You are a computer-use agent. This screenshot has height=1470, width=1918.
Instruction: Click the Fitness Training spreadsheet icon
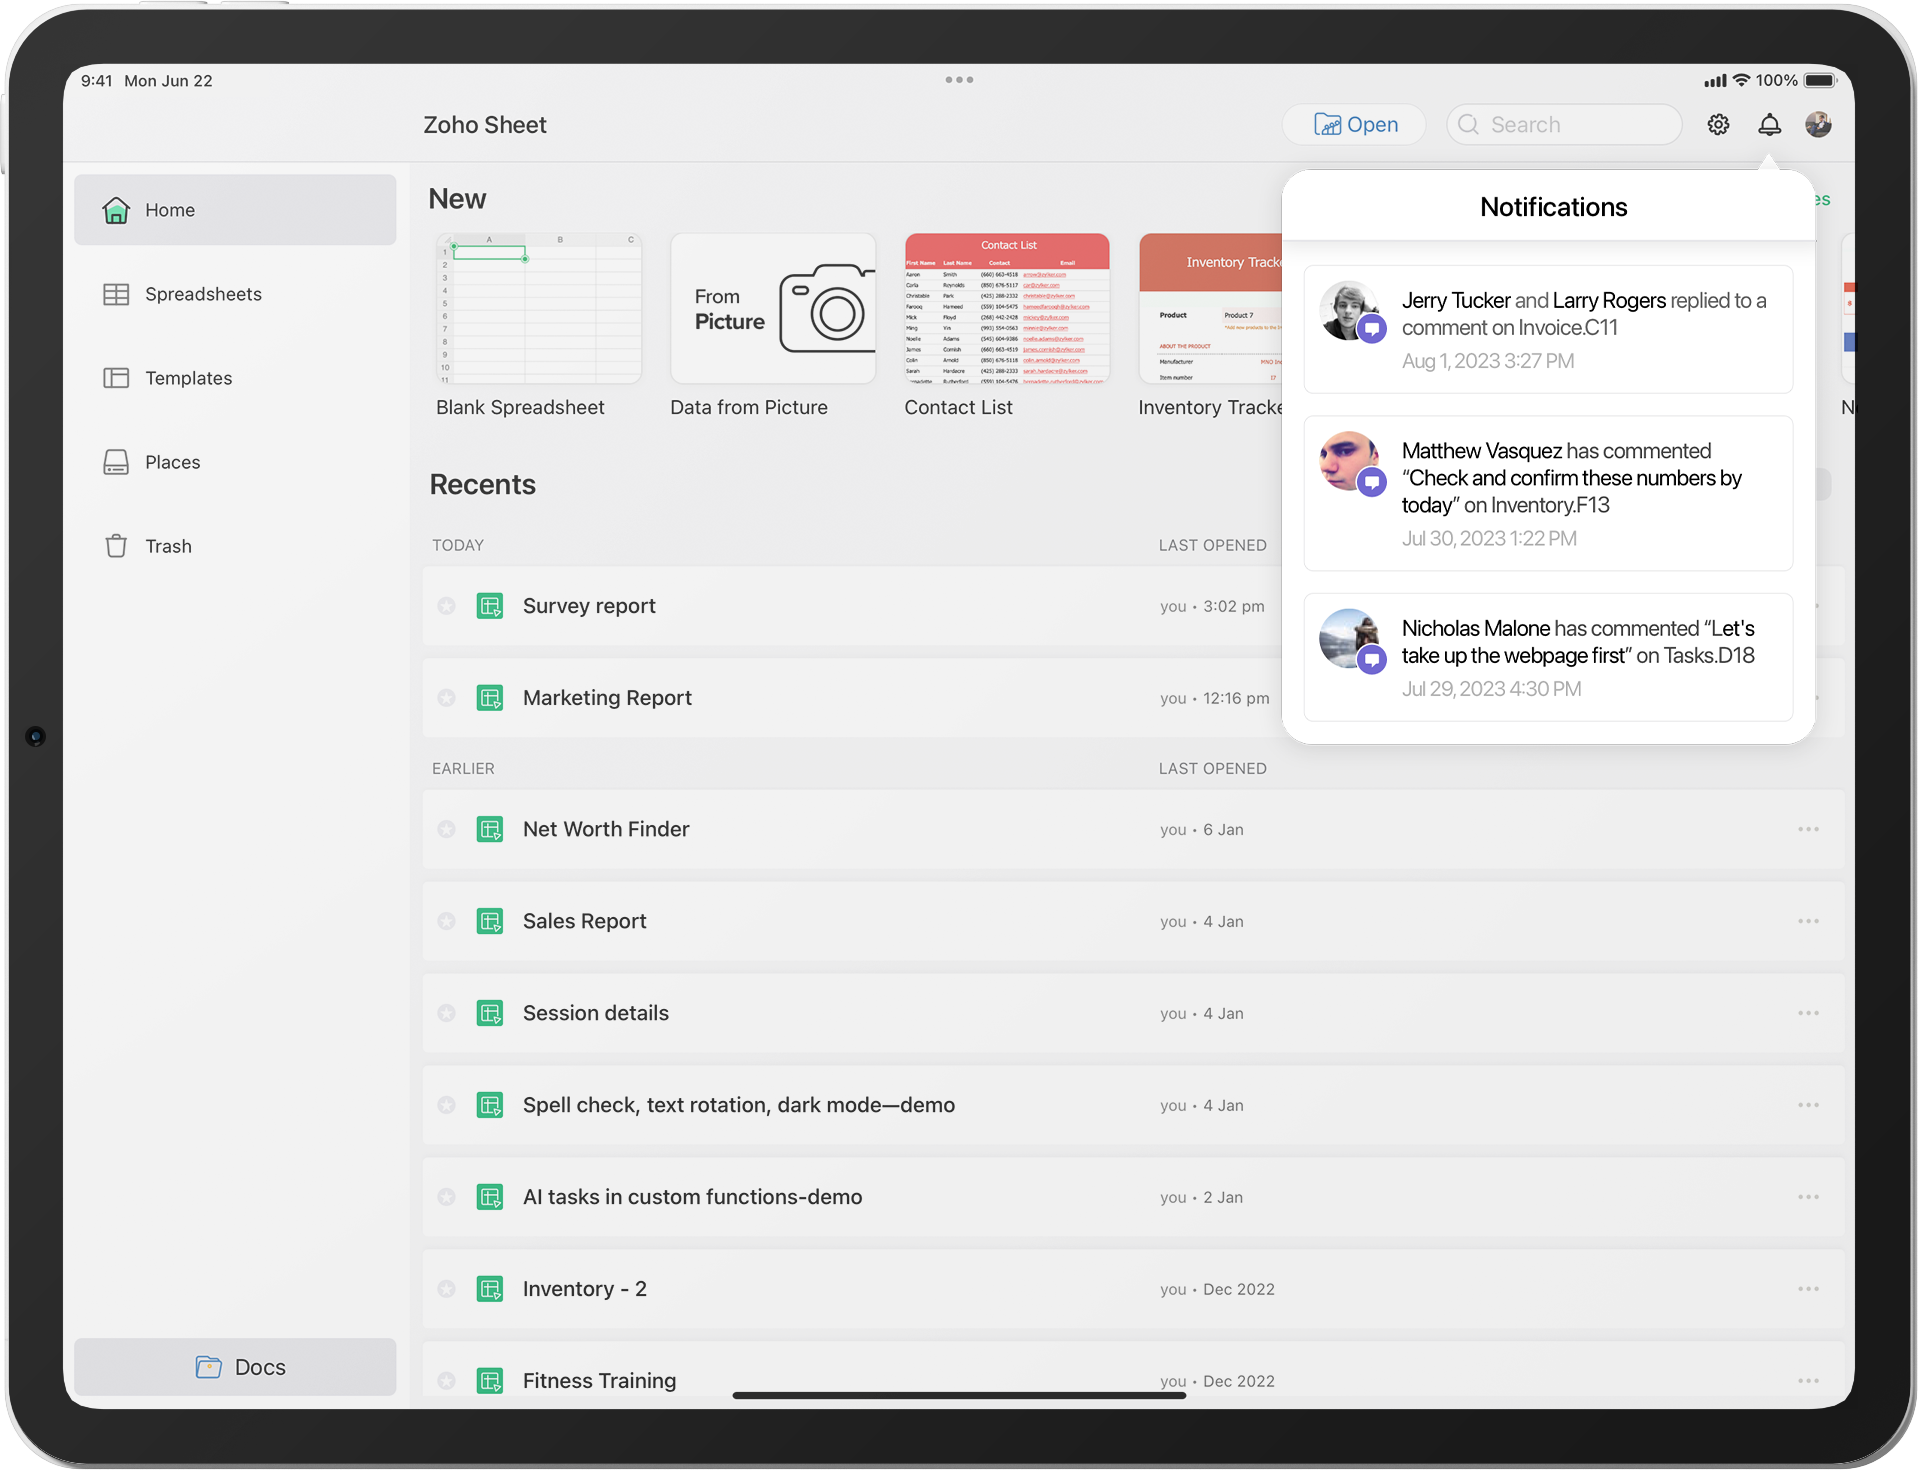click(x=490, y=1381)
